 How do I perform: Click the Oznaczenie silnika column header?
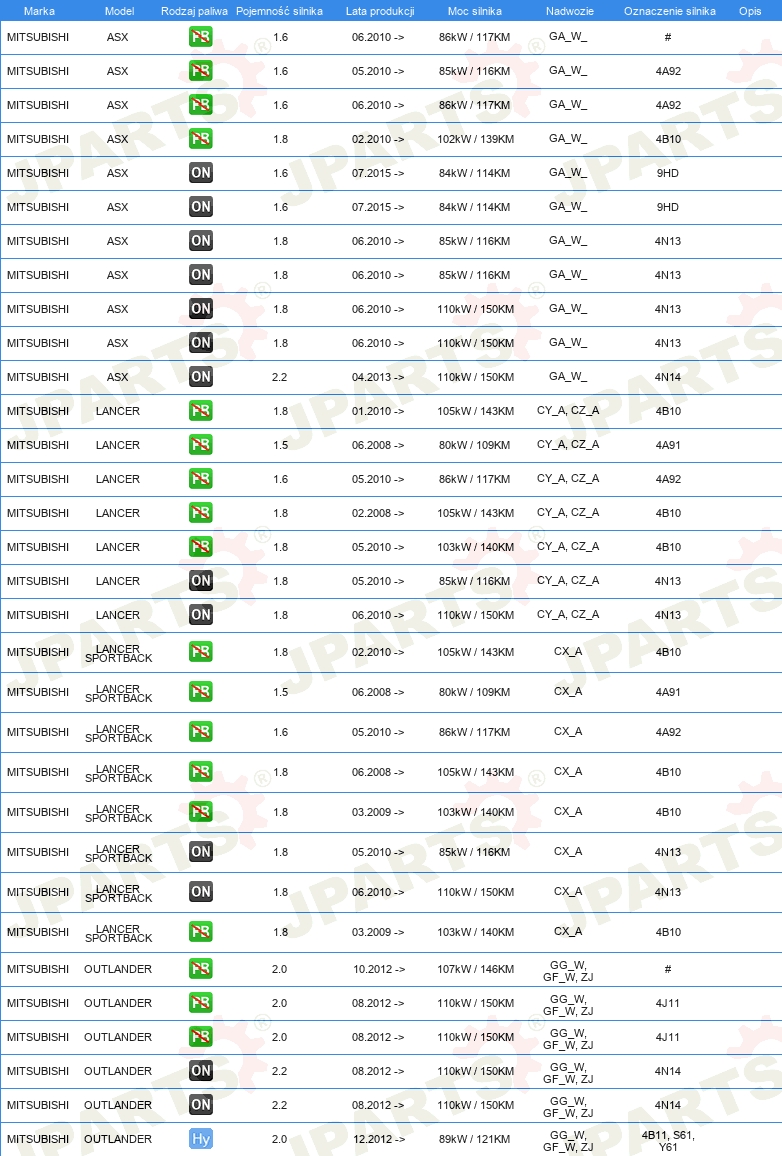click(670, 11)
